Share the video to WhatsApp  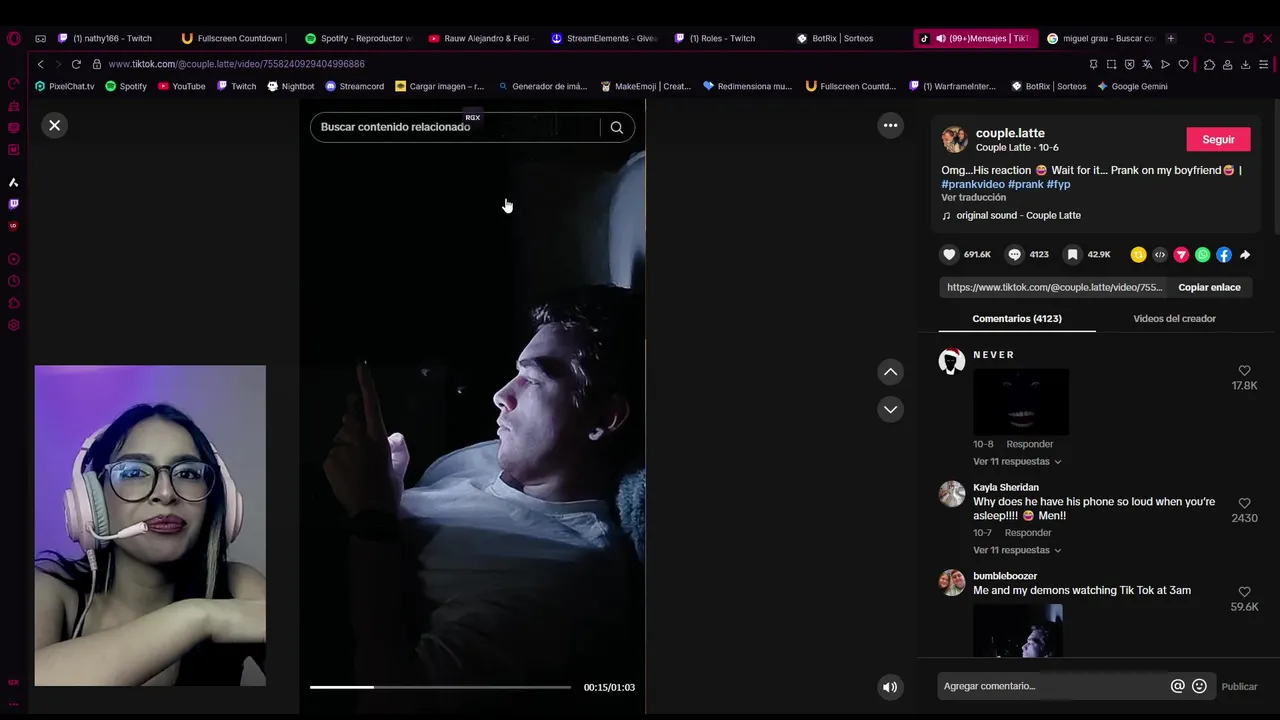[1202, 255]
